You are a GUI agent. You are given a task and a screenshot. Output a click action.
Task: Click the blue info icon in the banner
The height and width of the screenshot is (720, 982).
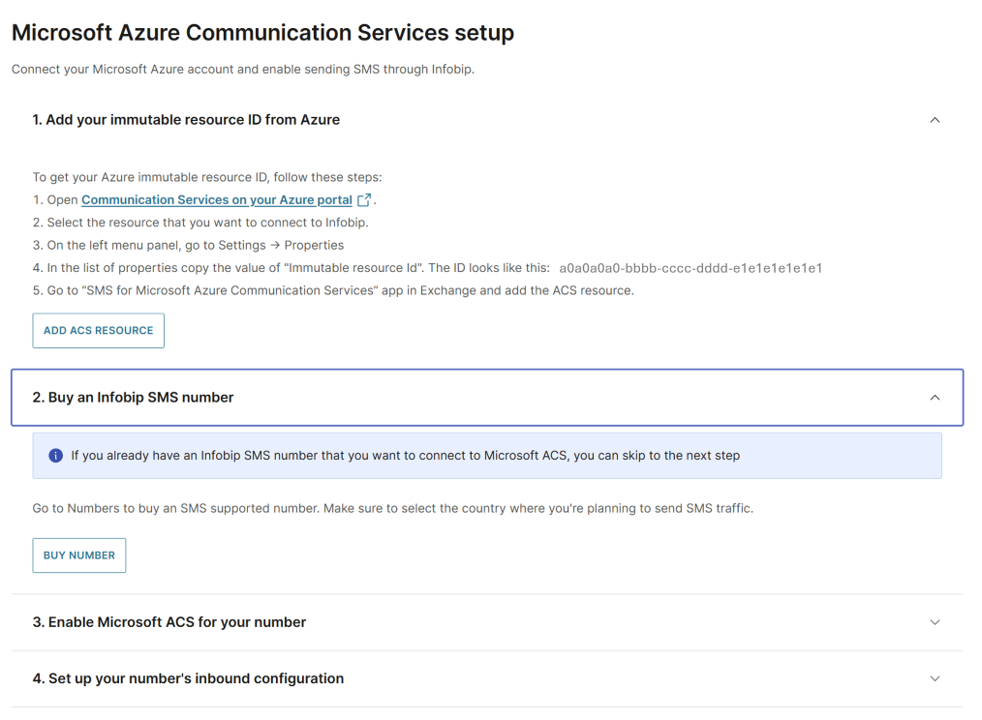click(56, 456)
